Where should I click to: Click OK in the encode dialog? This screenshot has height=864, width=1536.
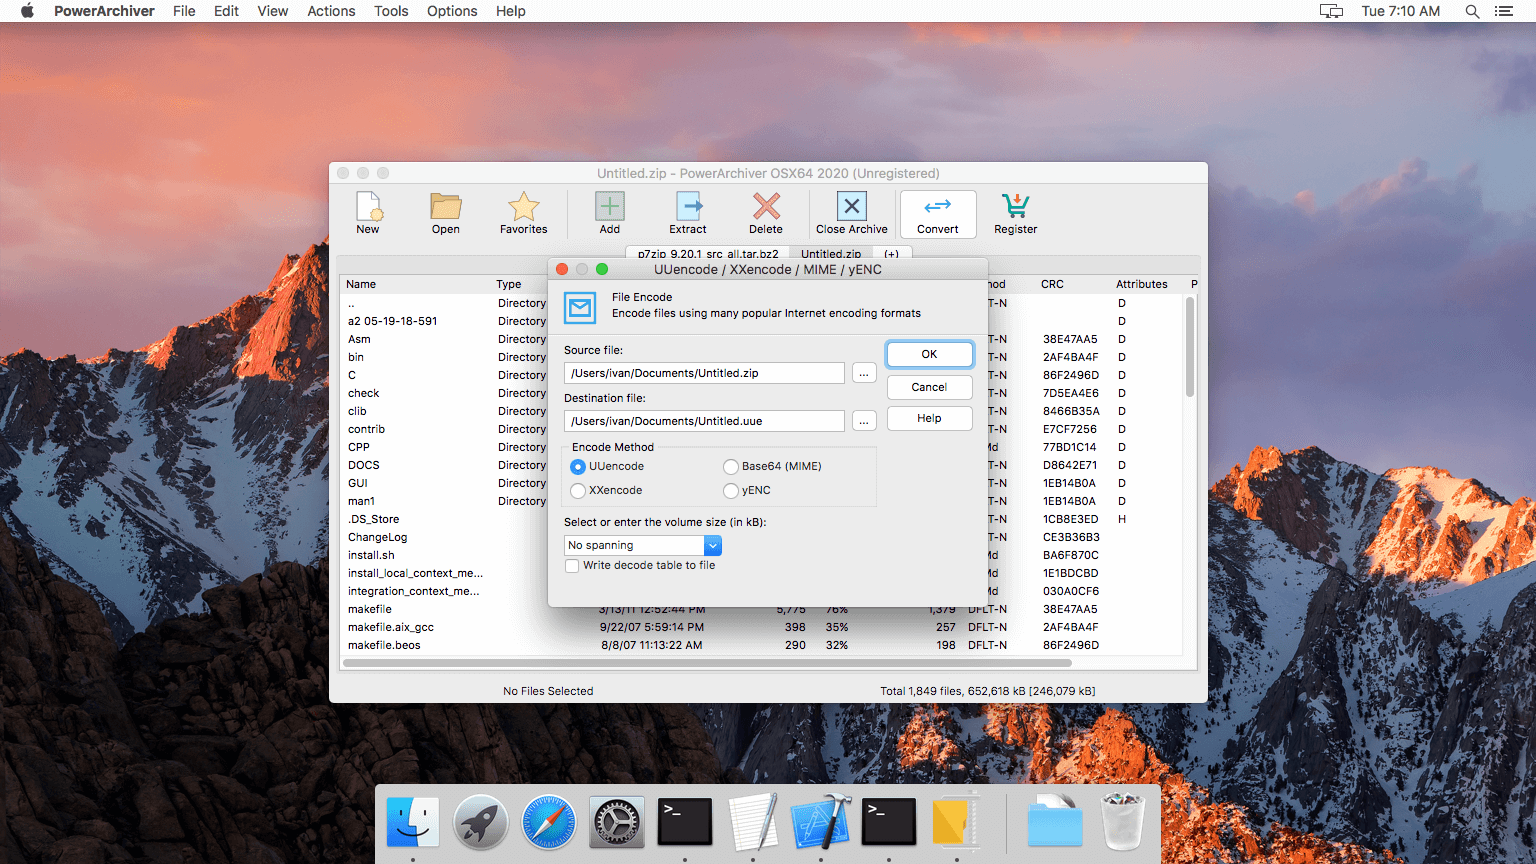point(929,354)
